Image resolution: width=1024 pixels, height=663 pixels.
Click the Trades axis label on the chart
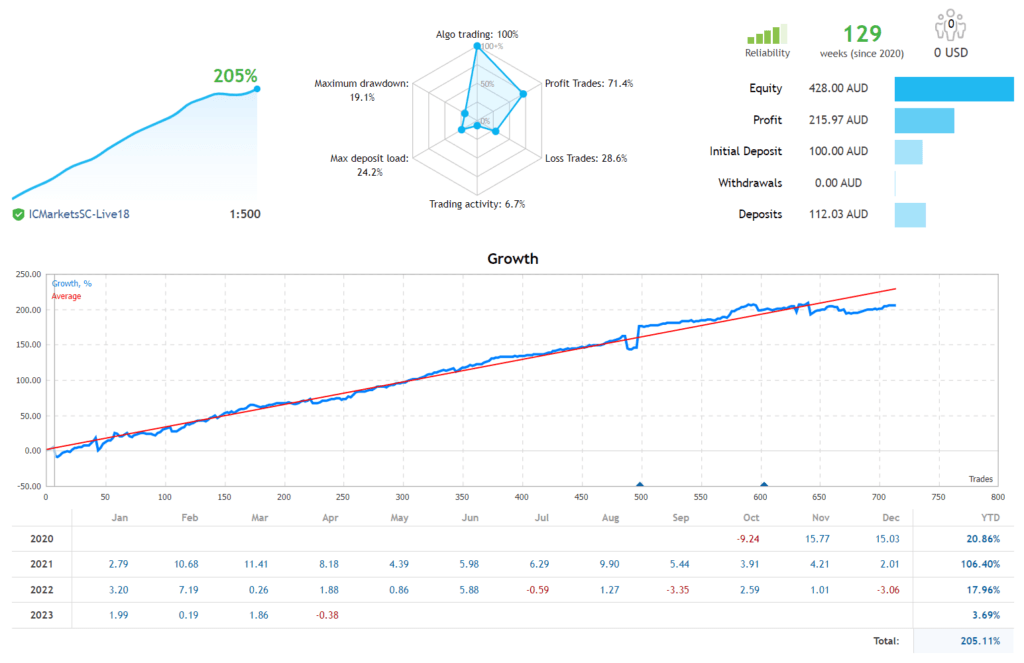tap(979, 479)
